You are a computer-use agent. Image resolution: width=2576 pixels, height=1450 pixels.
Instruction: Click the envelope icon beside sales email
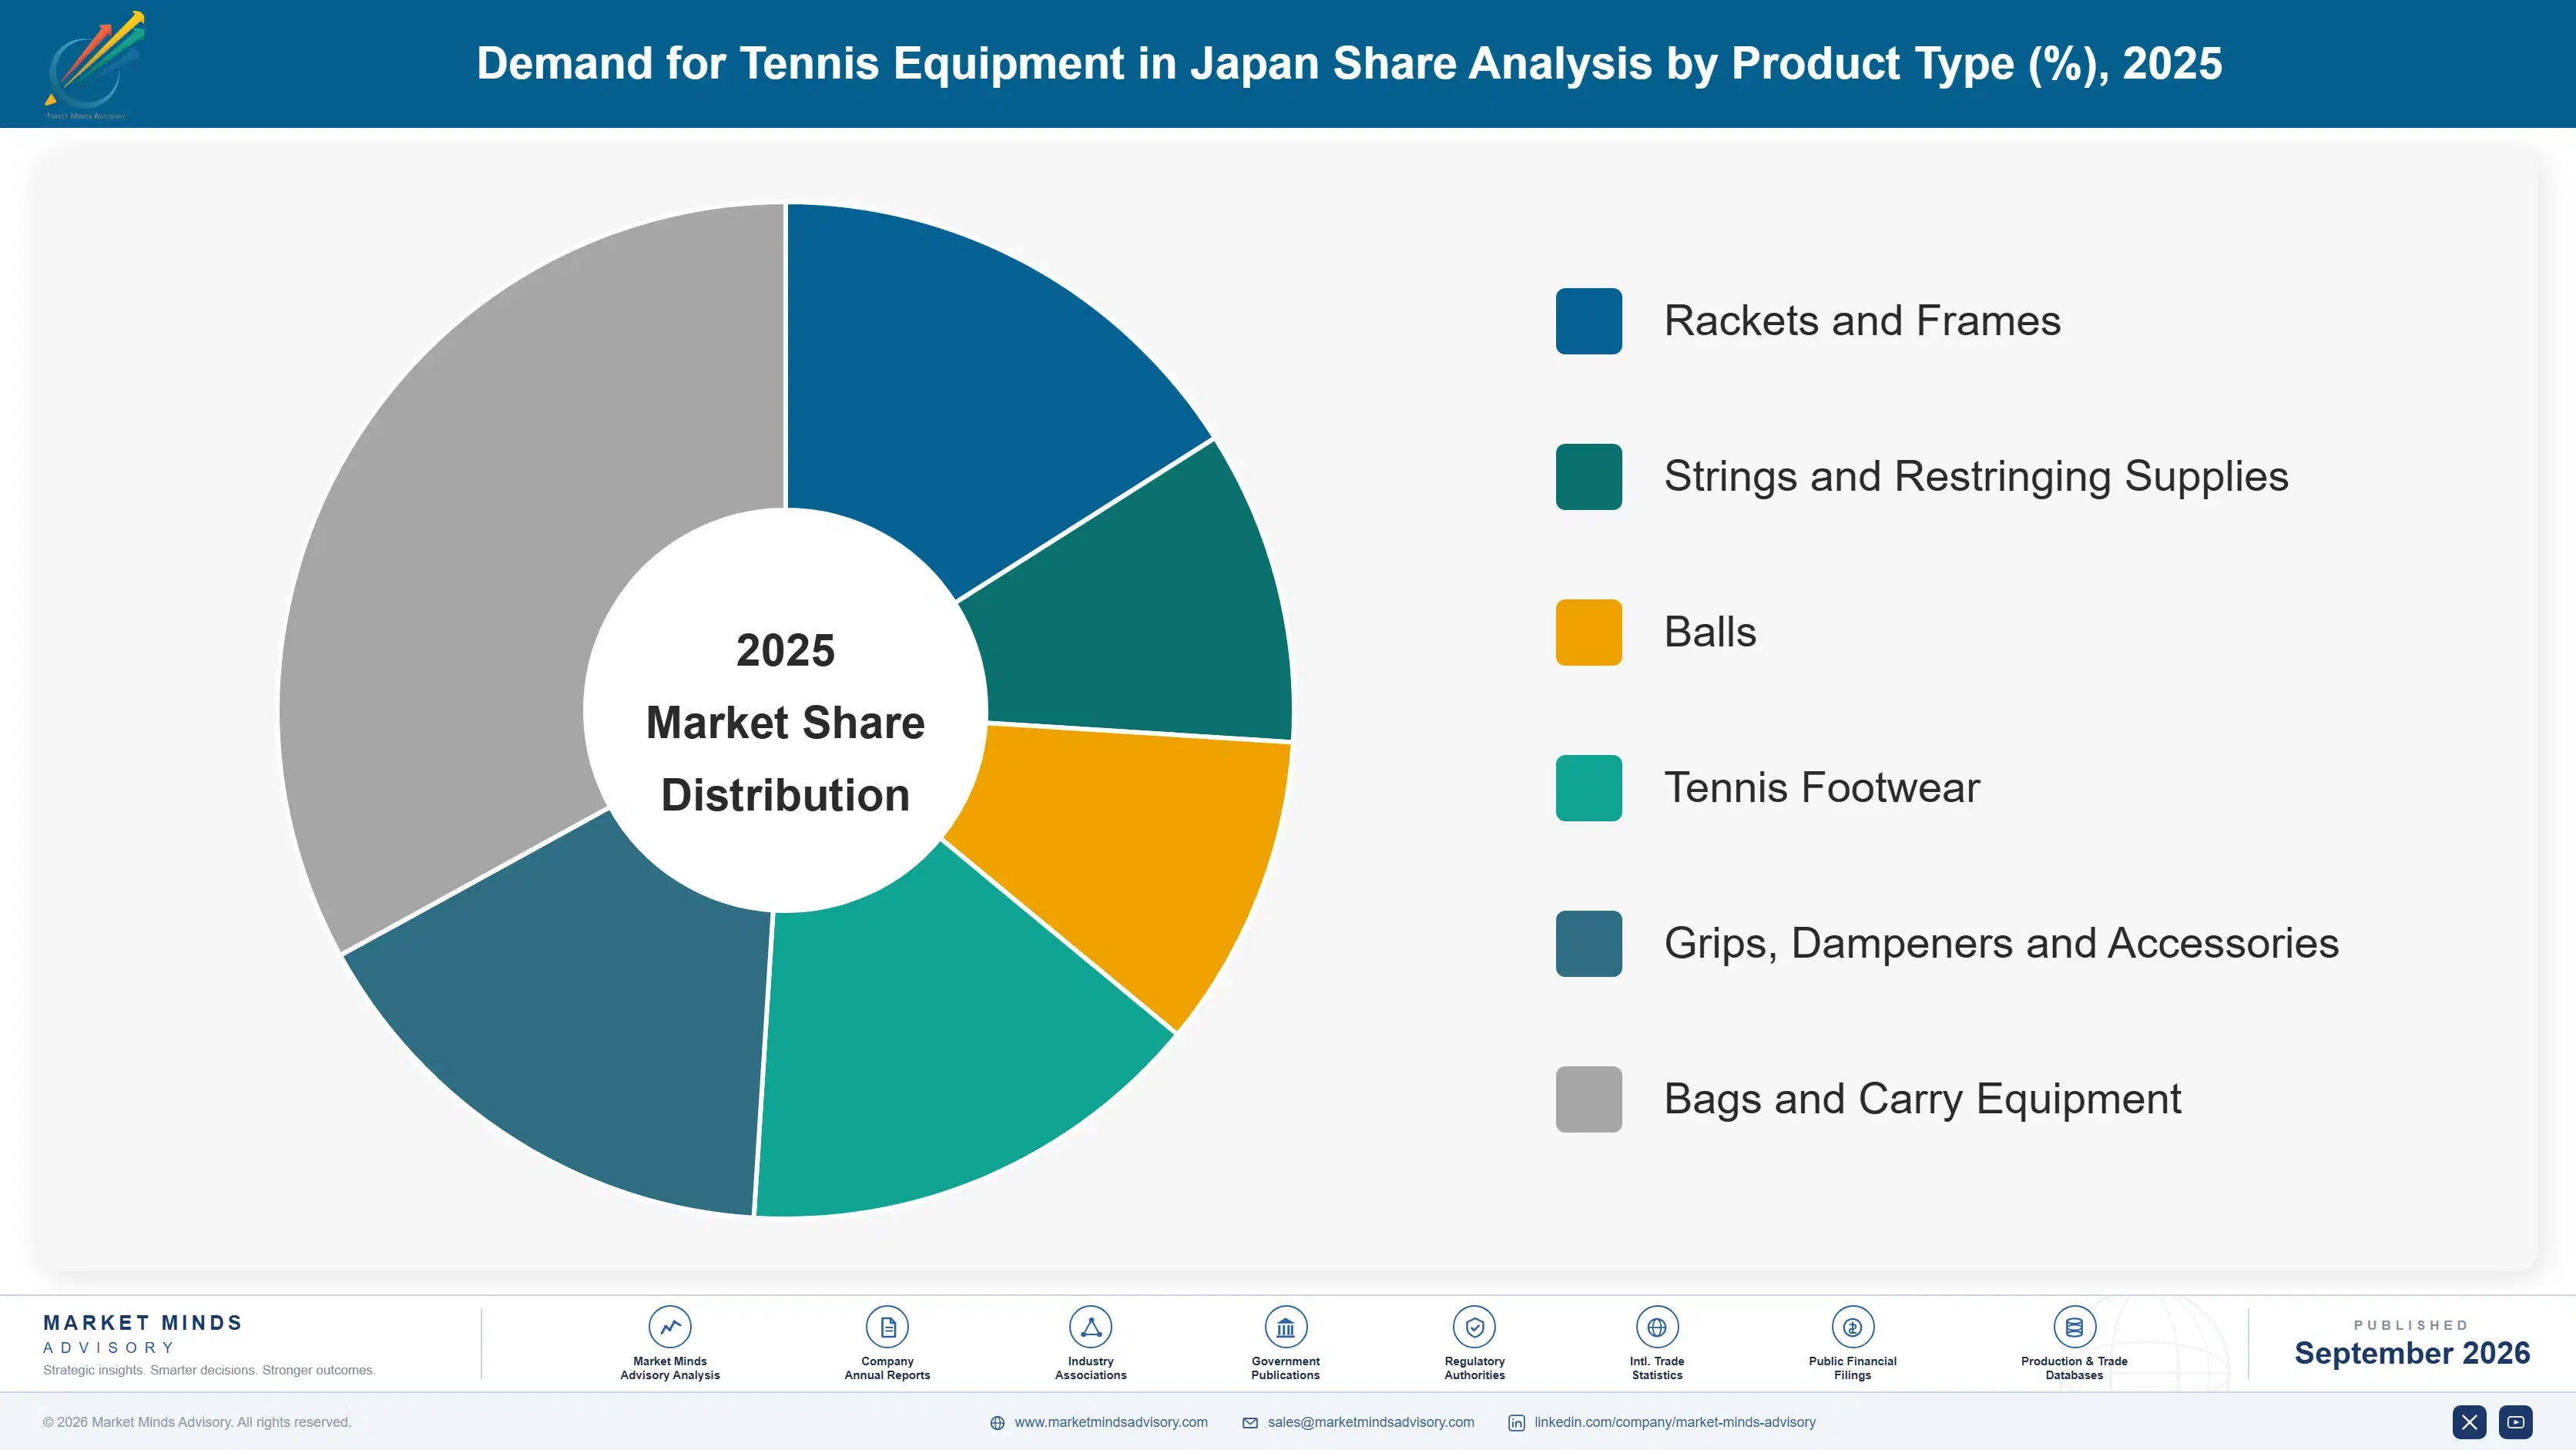1250,1423
